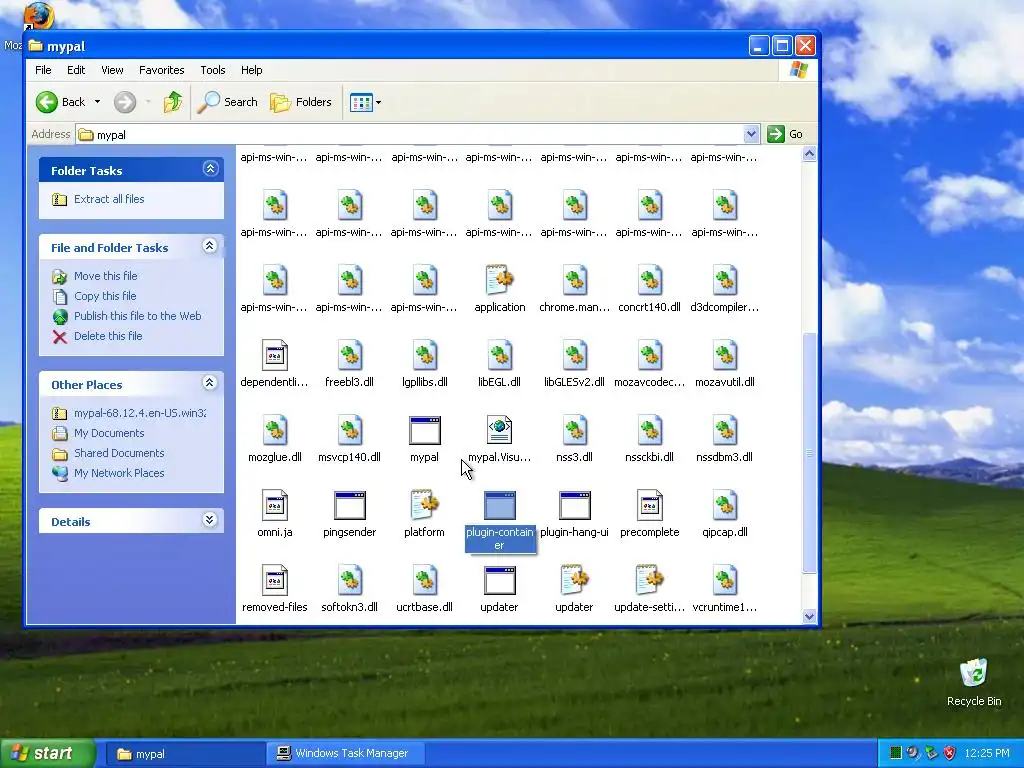Select the d3dcompiler DLL icon

coord(725,280)
